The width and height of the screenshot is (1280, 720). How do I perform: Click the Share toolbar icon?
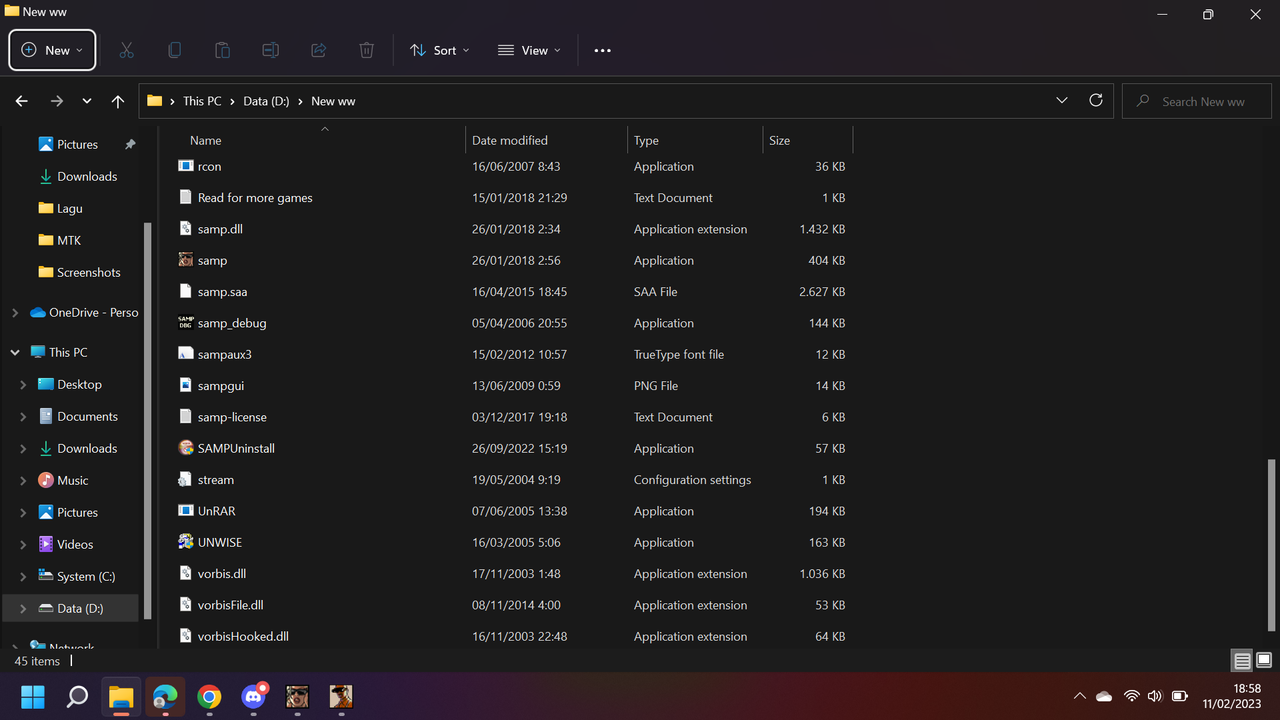coord(318,50)
